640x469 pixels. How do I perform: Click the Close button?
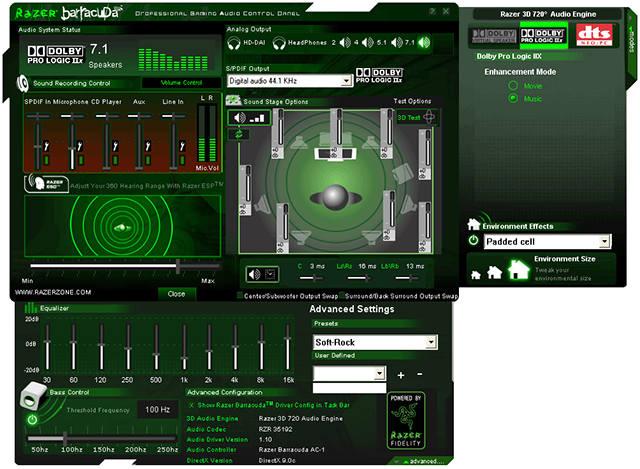[176, 294]
